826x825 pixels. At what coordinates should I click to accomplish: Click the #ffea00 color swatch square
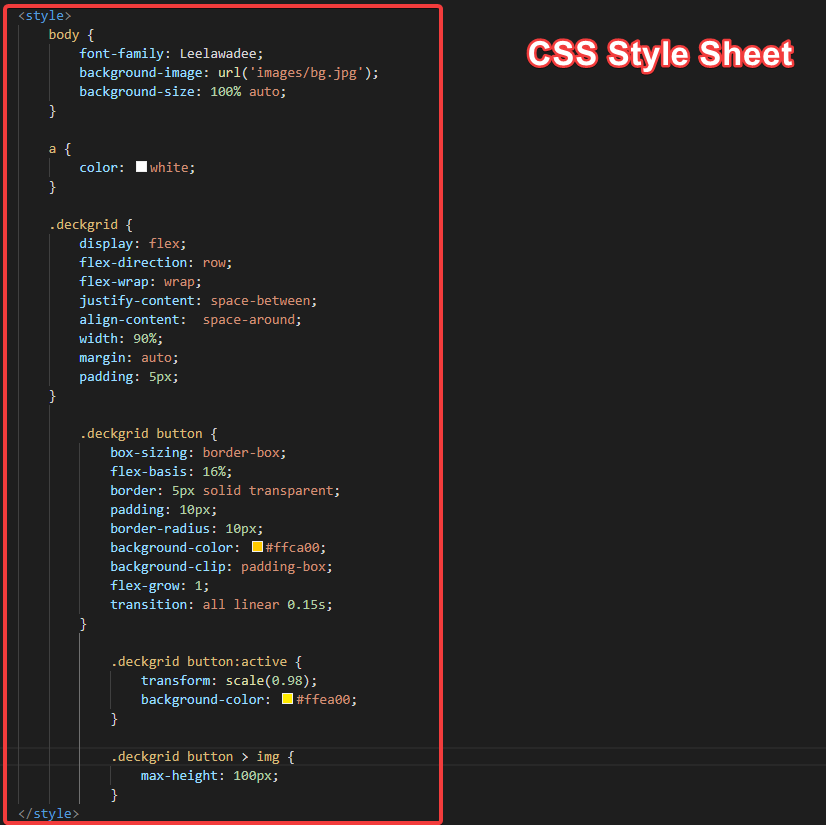[287, 699]
